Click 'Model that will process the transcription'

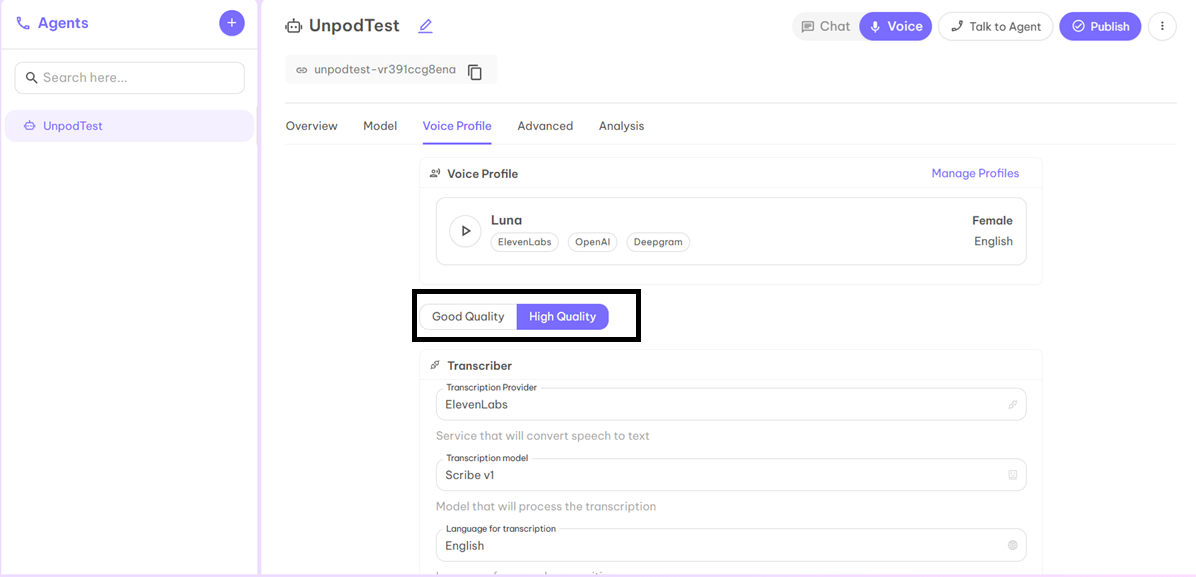click(545, 506)
